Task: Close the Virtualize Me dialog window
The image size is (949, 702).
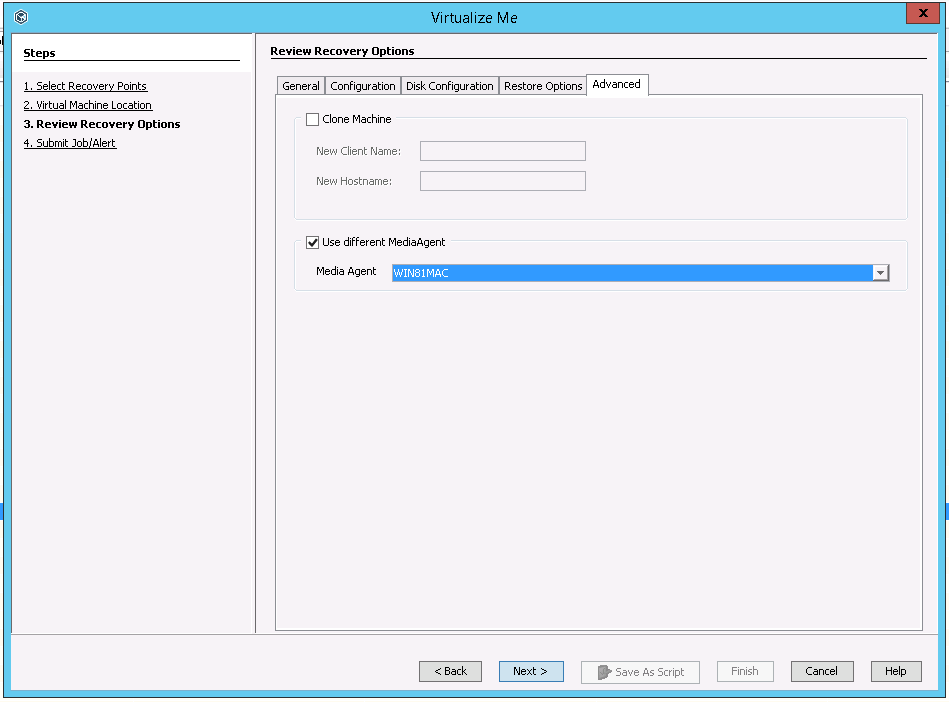Action: [x=920, y=15]
